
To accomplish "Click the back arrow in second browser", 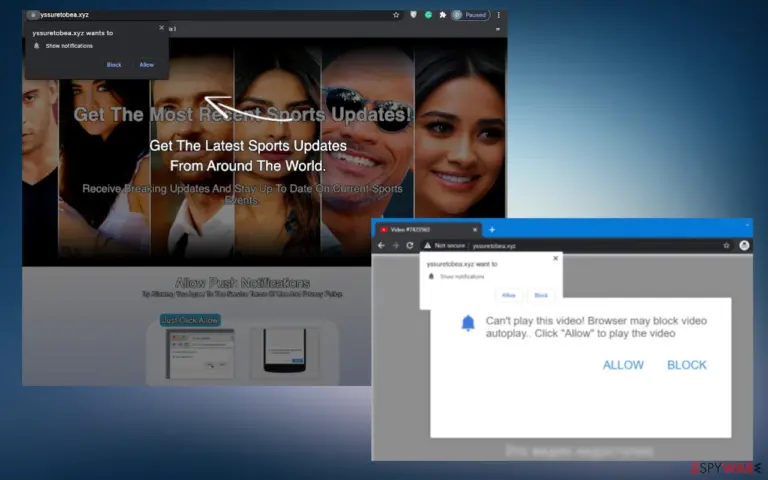I will pyautogui.click(x=382, y=245).
